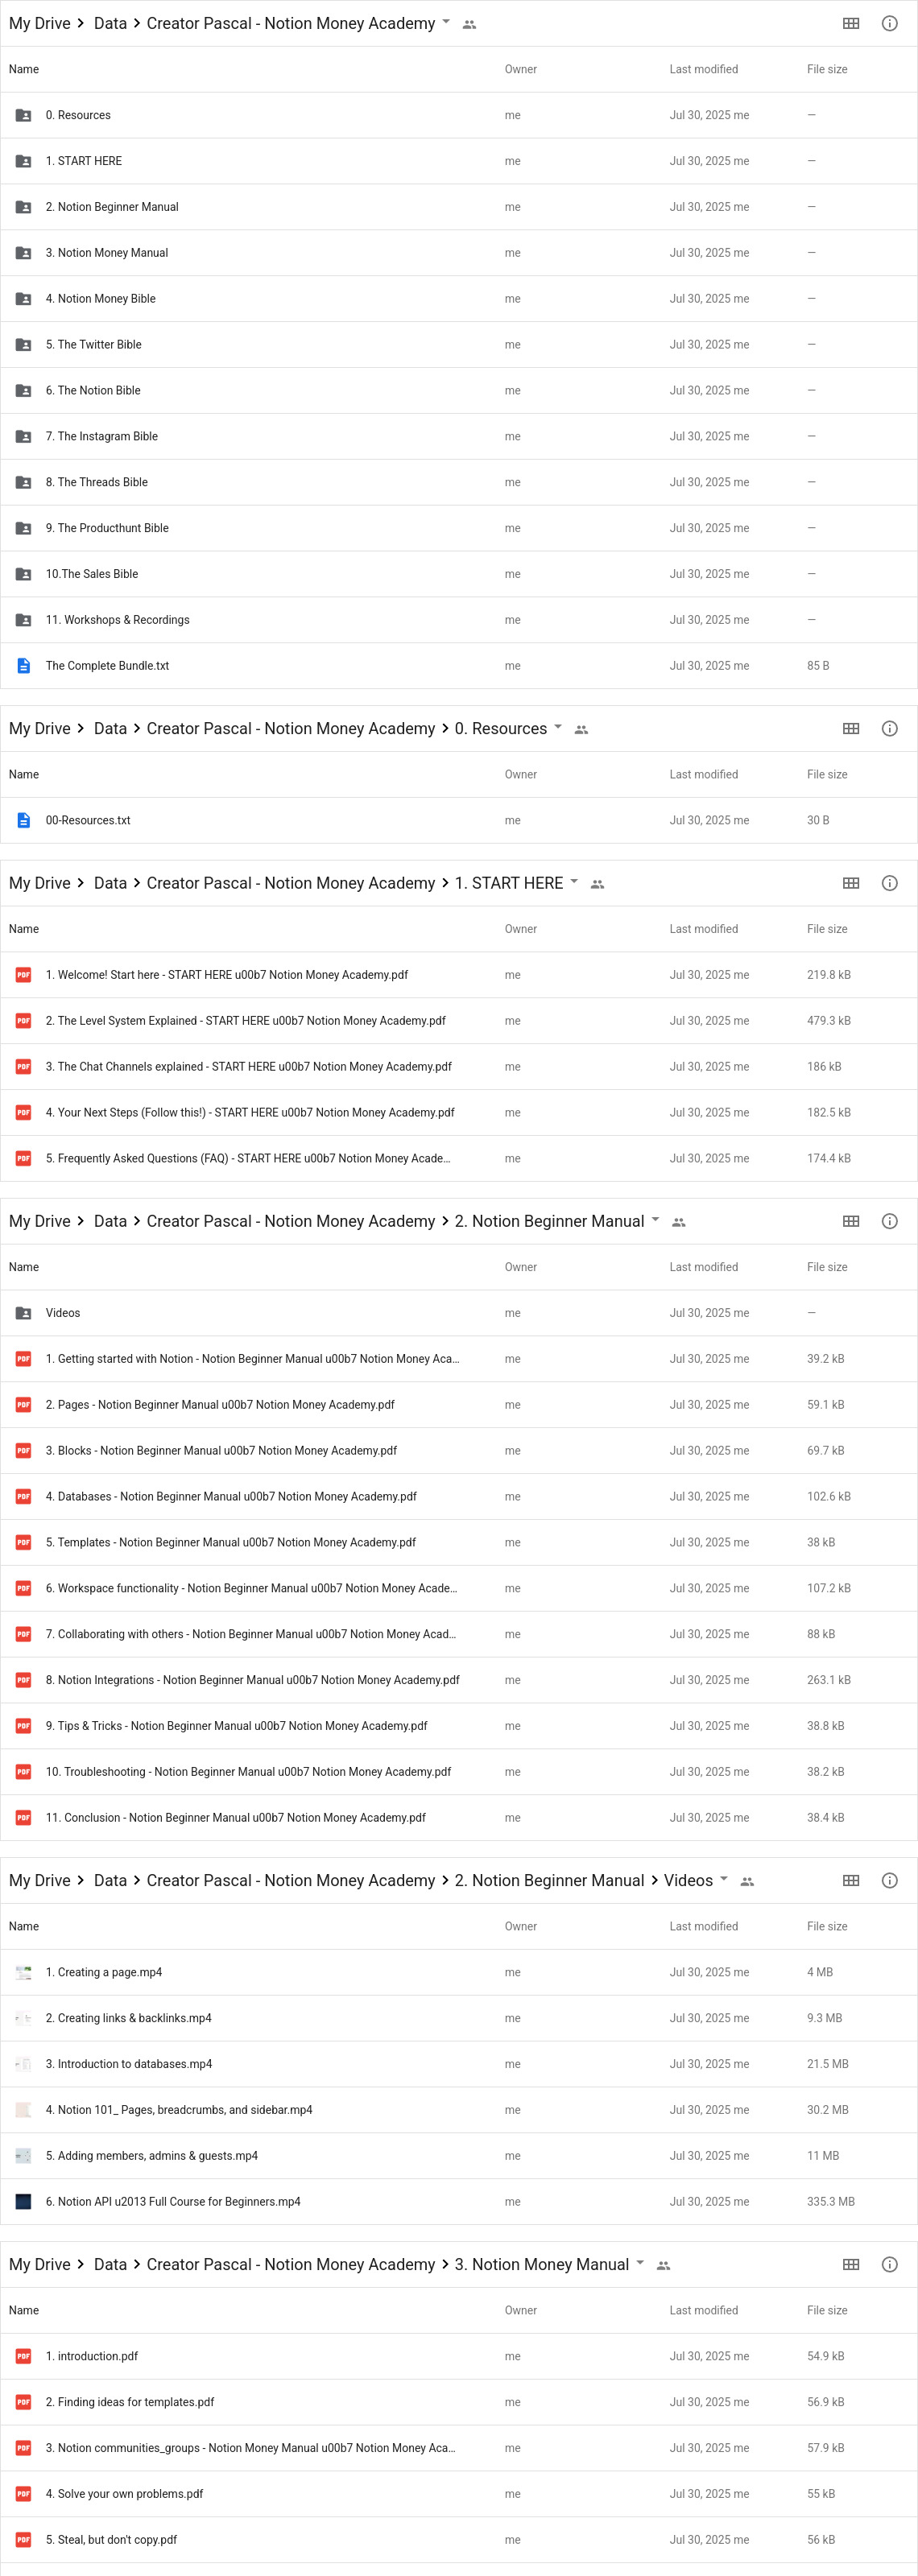Click My Drive breadcrumb in Videos header
Image resolution: width=918 pixels, height=2576 pixels.
point(40,1881)
